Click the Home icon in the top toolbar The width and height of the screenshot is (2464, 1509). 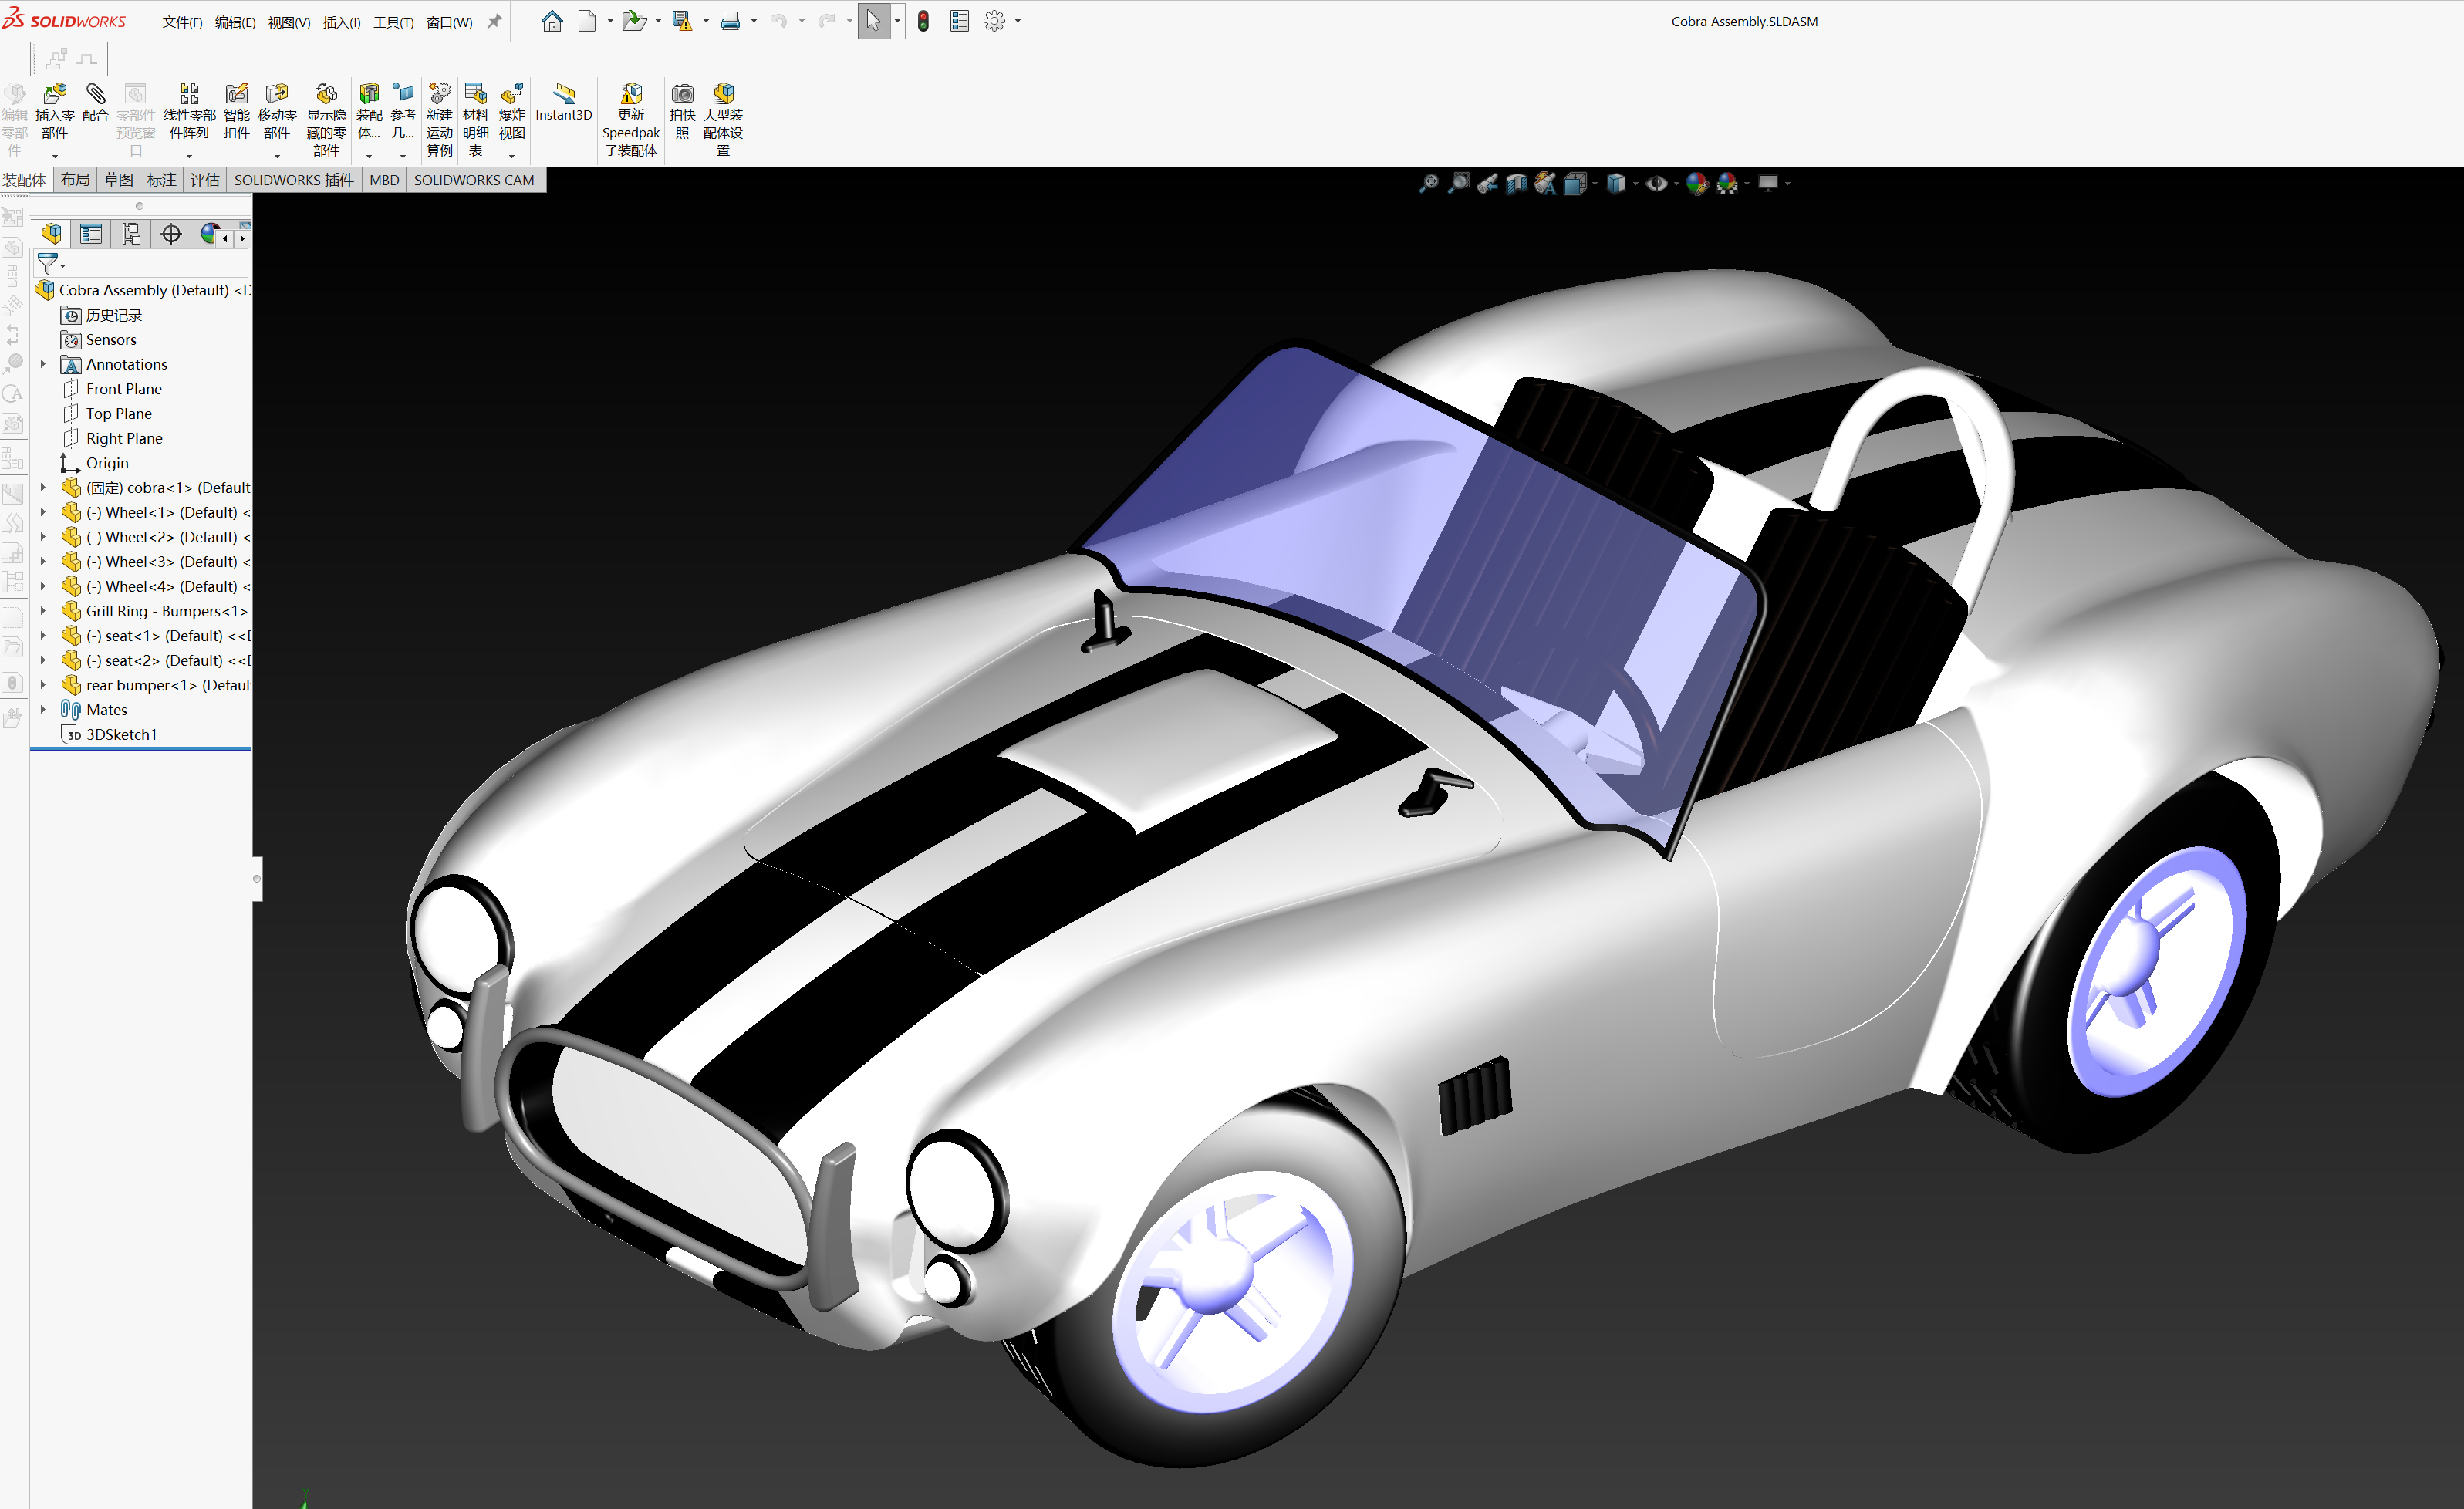pos(552,21)
